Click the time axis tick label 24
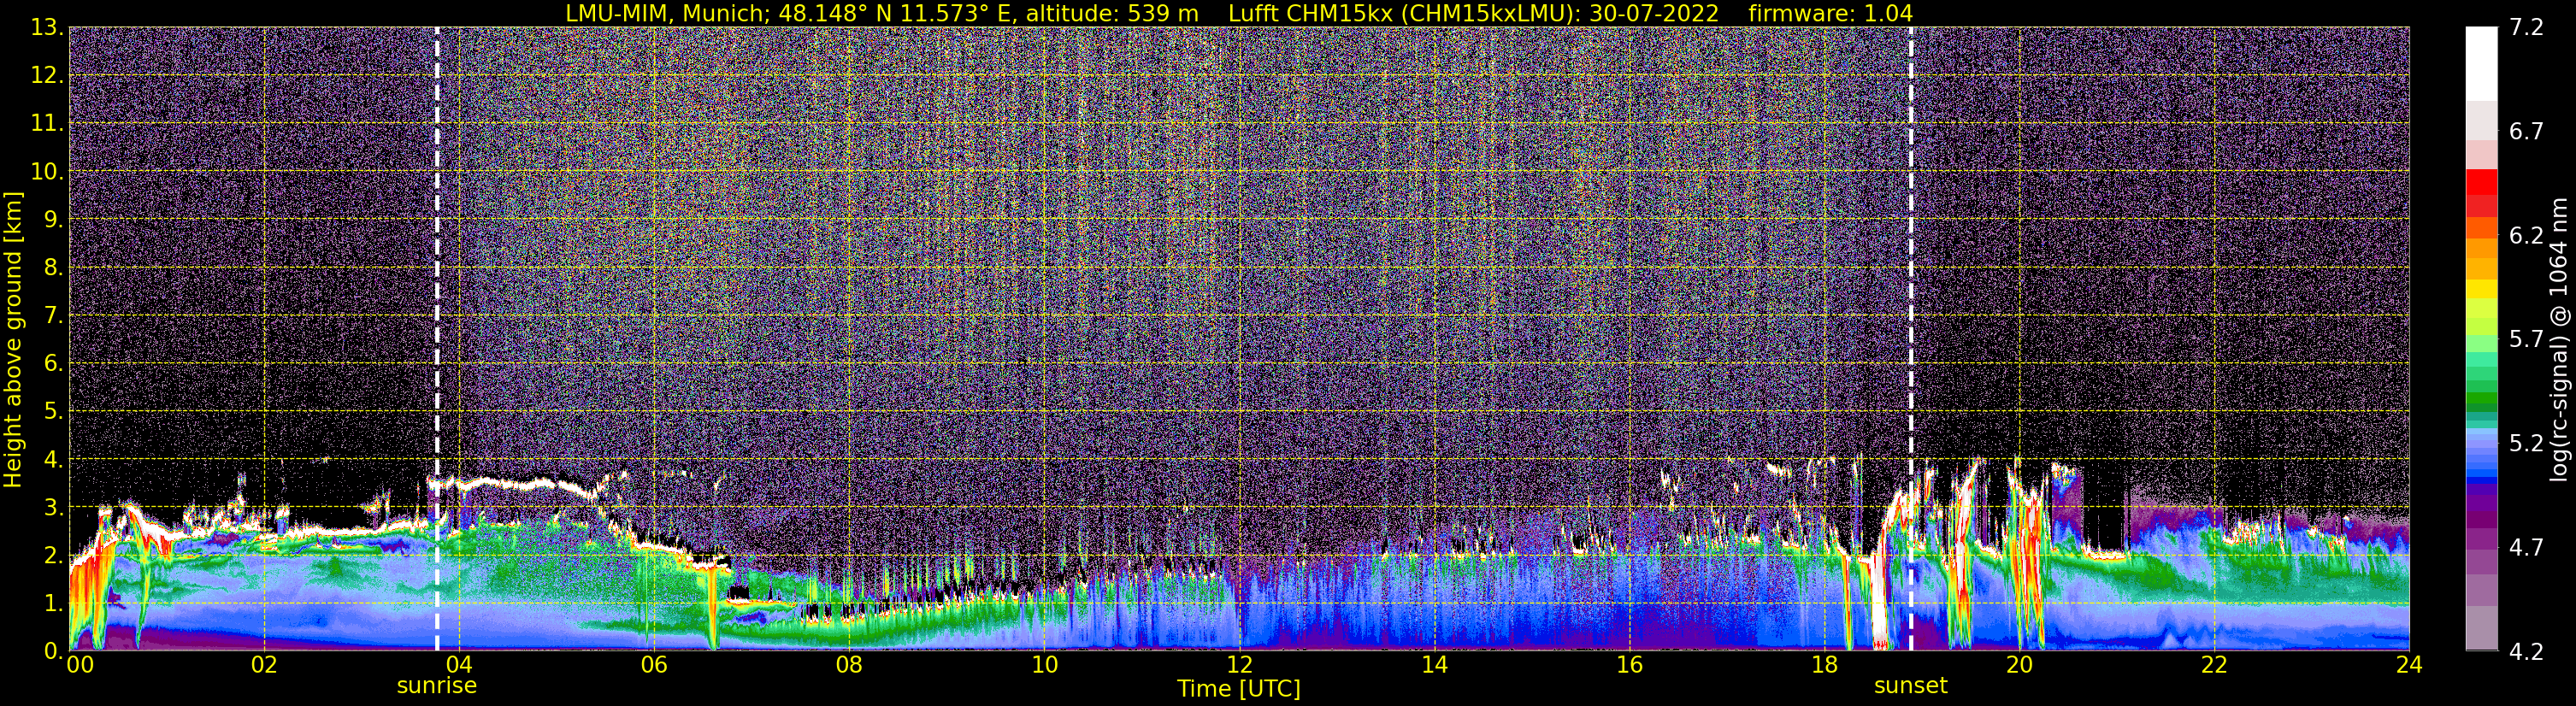2576x706 pixels. point(2409,666)
